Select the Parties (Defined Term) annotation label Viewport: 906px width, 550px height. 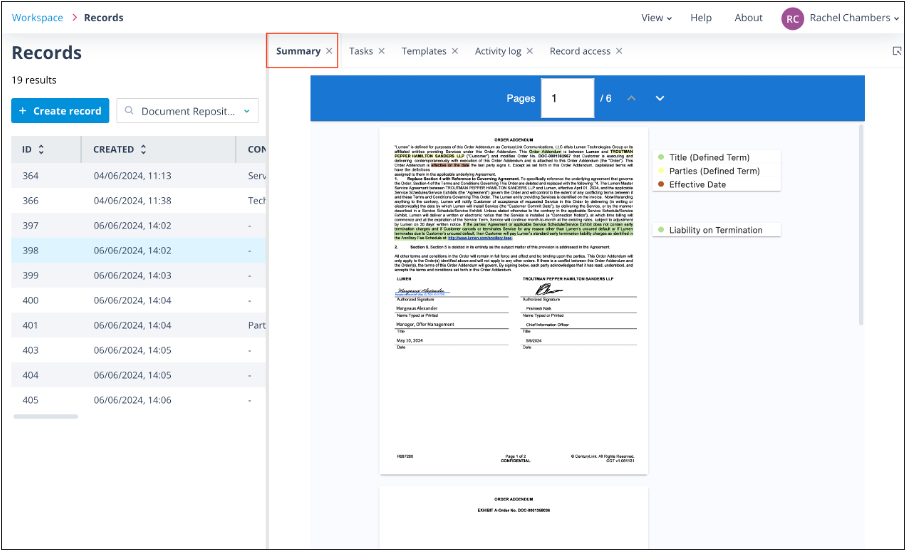[x=714, y=171]
